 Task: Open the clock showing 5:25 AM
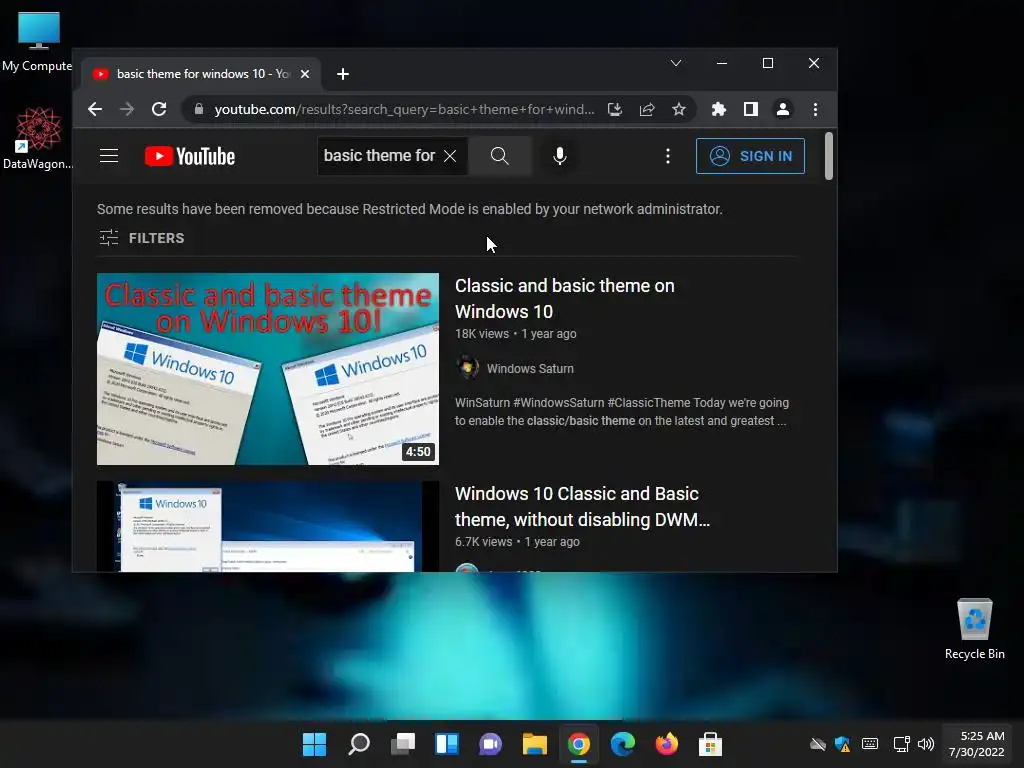[976, 744]
